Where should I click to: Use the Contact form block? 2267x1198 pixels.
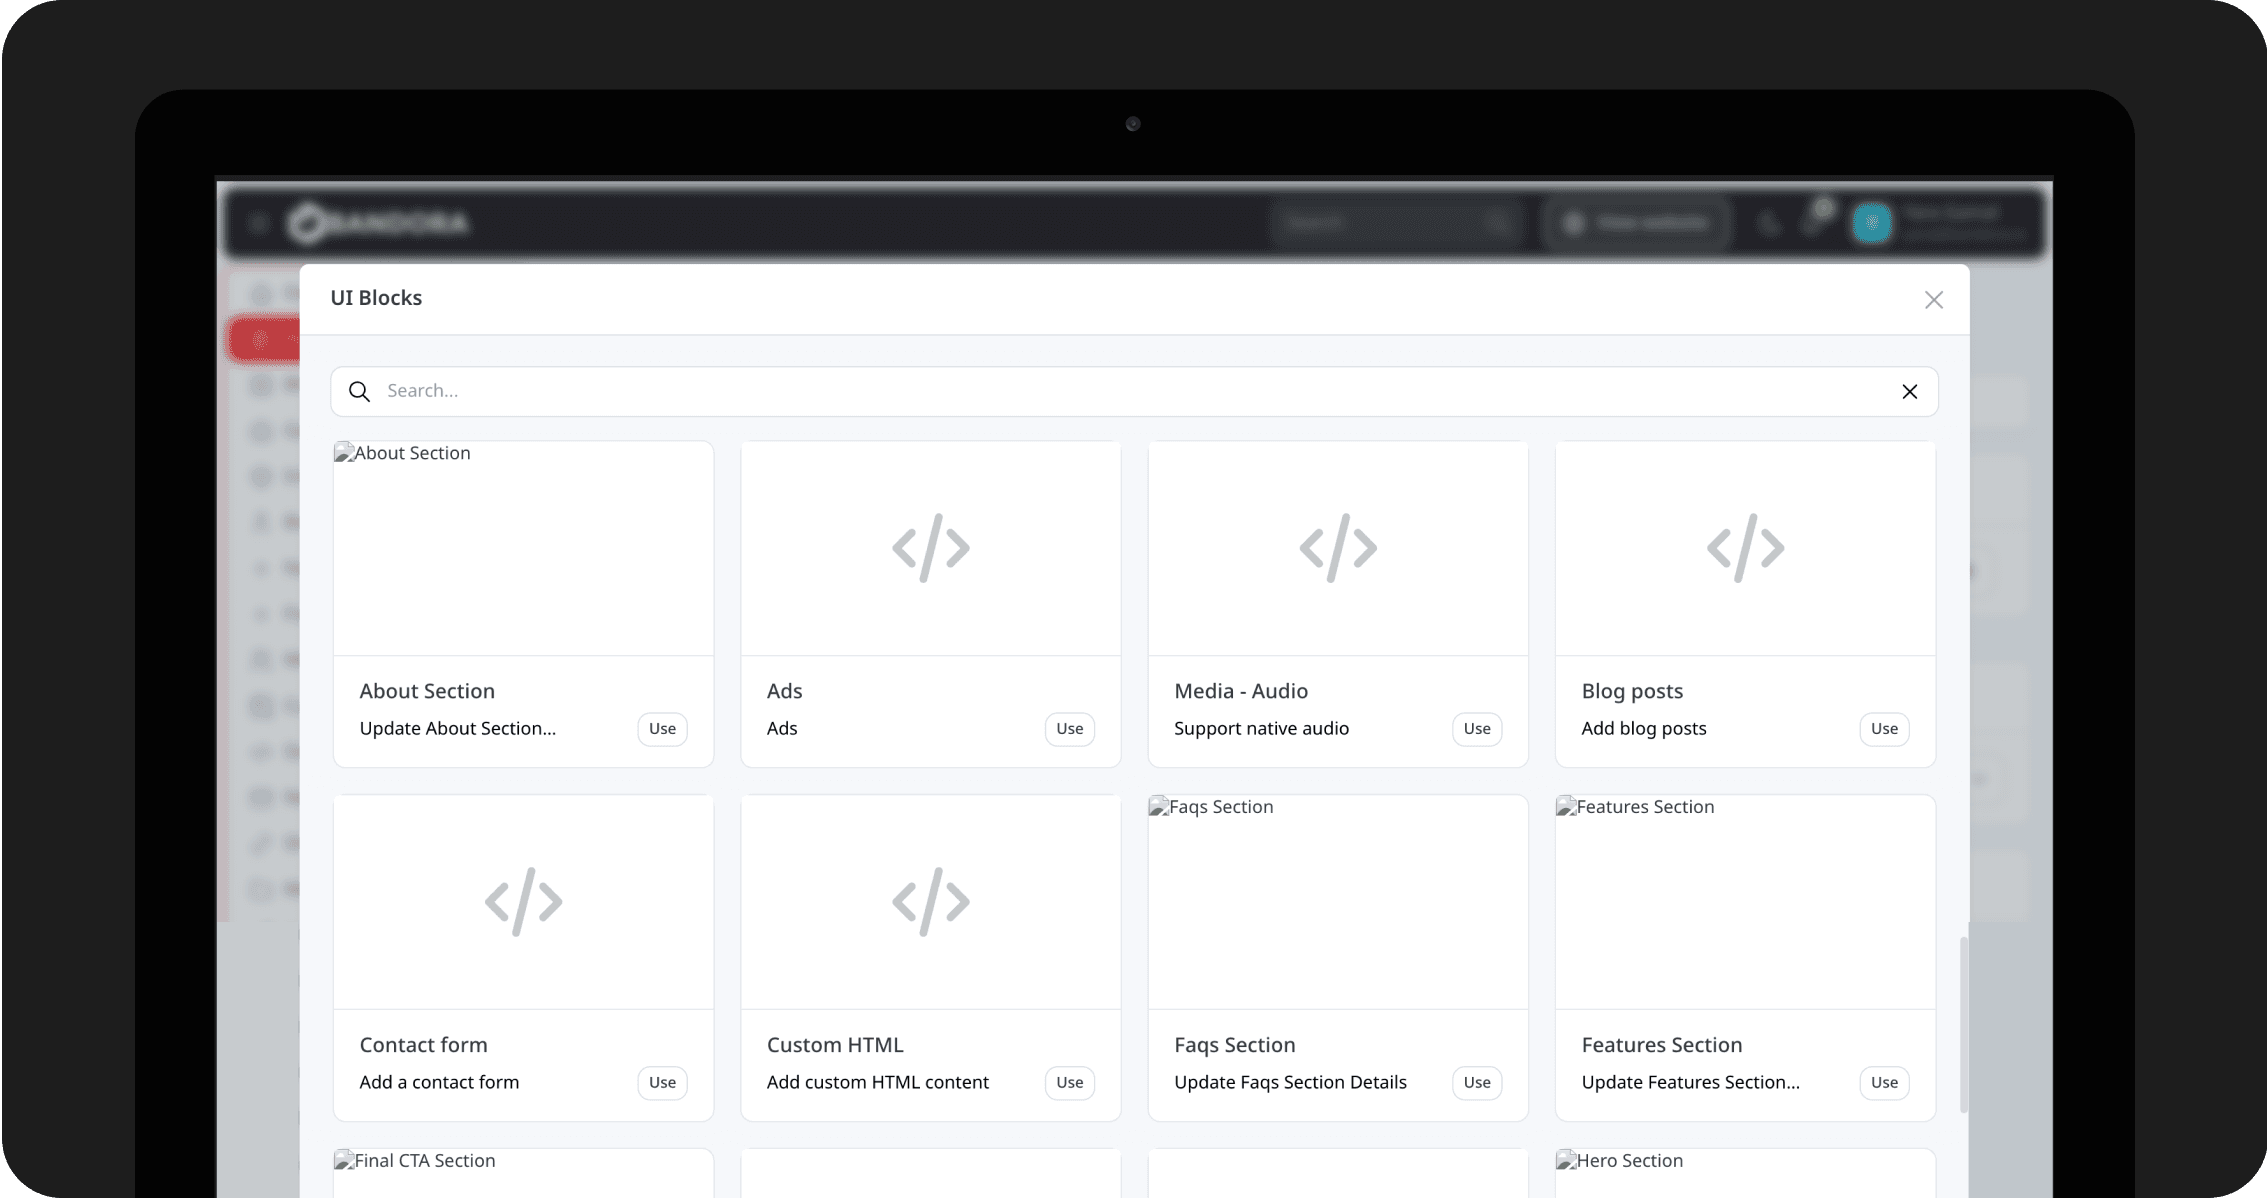click(x=662, y=1082)
